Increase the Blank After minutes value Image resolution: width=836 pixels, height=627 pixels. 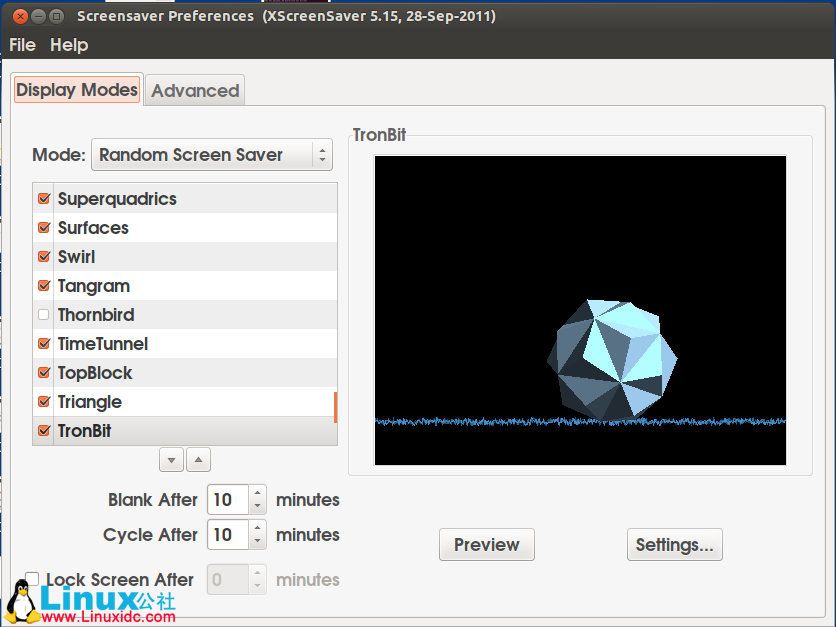pyautogui.click(x=258, y=493)
